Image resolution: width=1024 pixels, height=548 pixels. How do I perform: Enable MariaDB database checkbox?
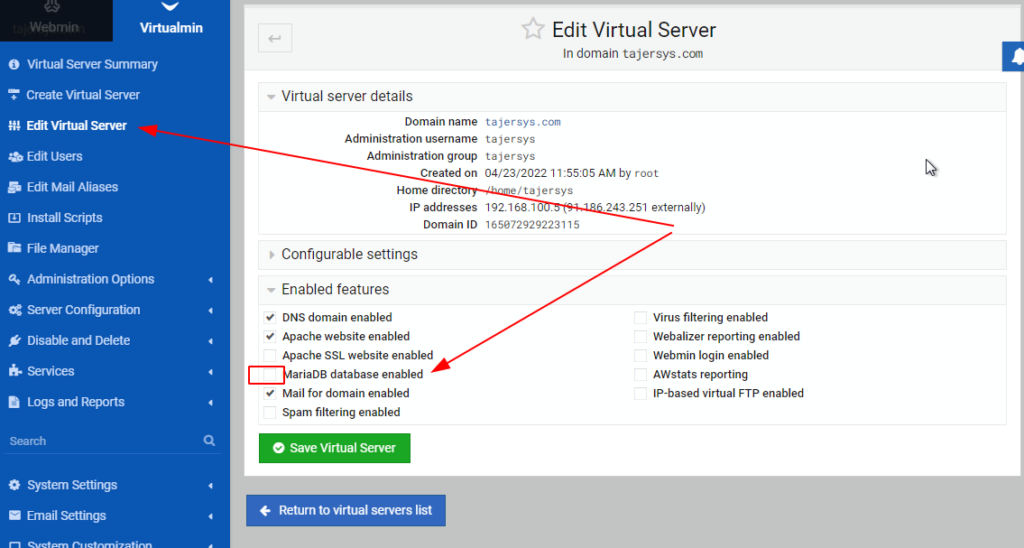pyautogui.click(x=270, y=374)
